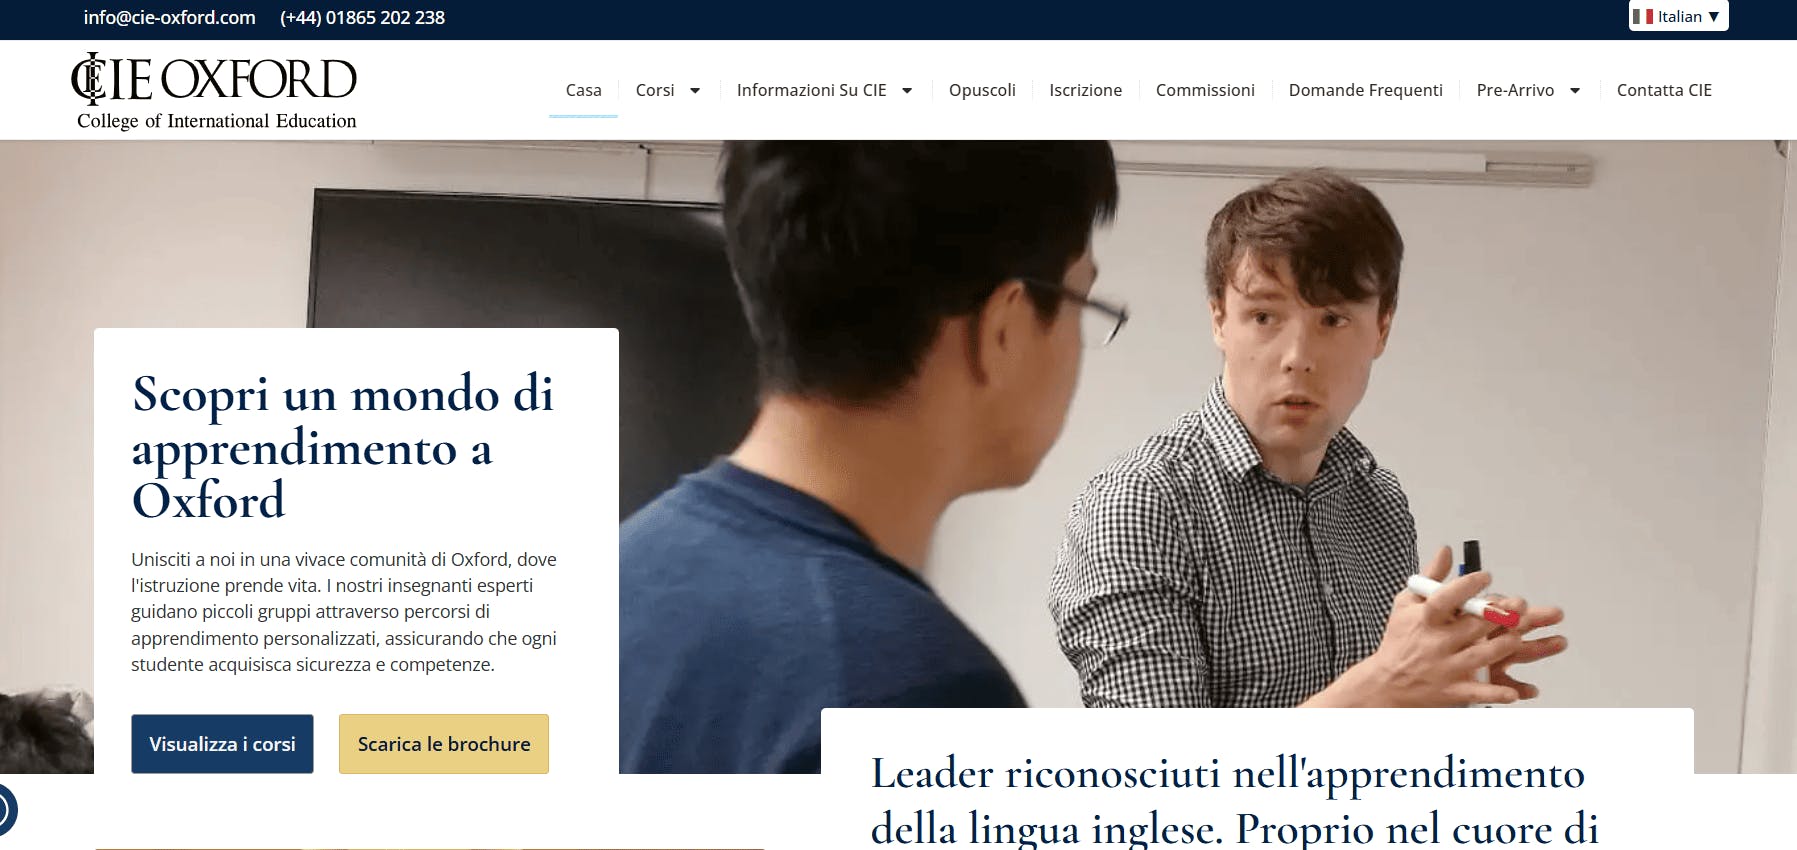Expand Informazioni Su CIE dropdown arrow
The width and height of the screenshot is (1797, 850).
pos(907,90)
